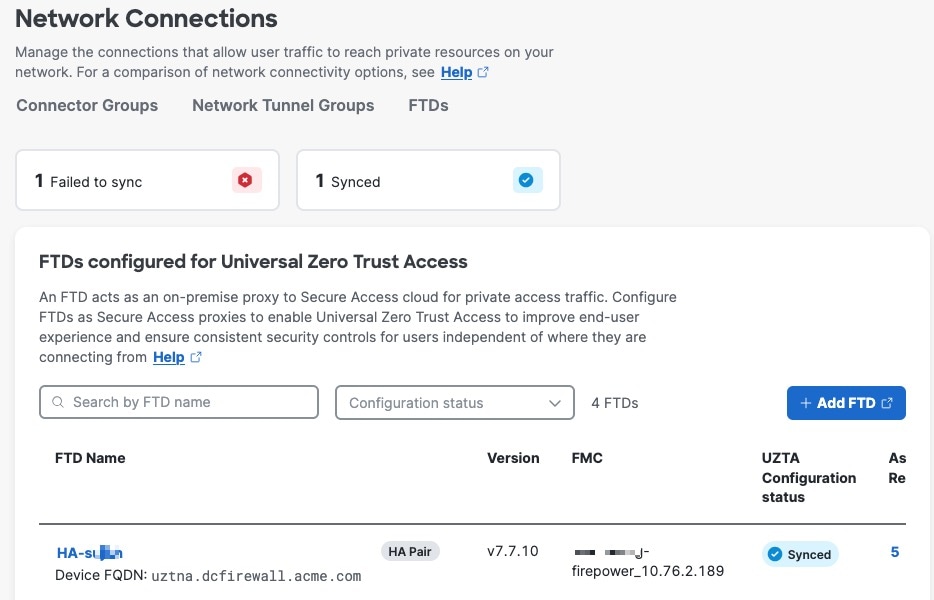Image resolution: width=934 pixels, height=600 pixels.
Task: Click the external link icon beside top Help
Action: pyautogui.click(x=483, y=72)
